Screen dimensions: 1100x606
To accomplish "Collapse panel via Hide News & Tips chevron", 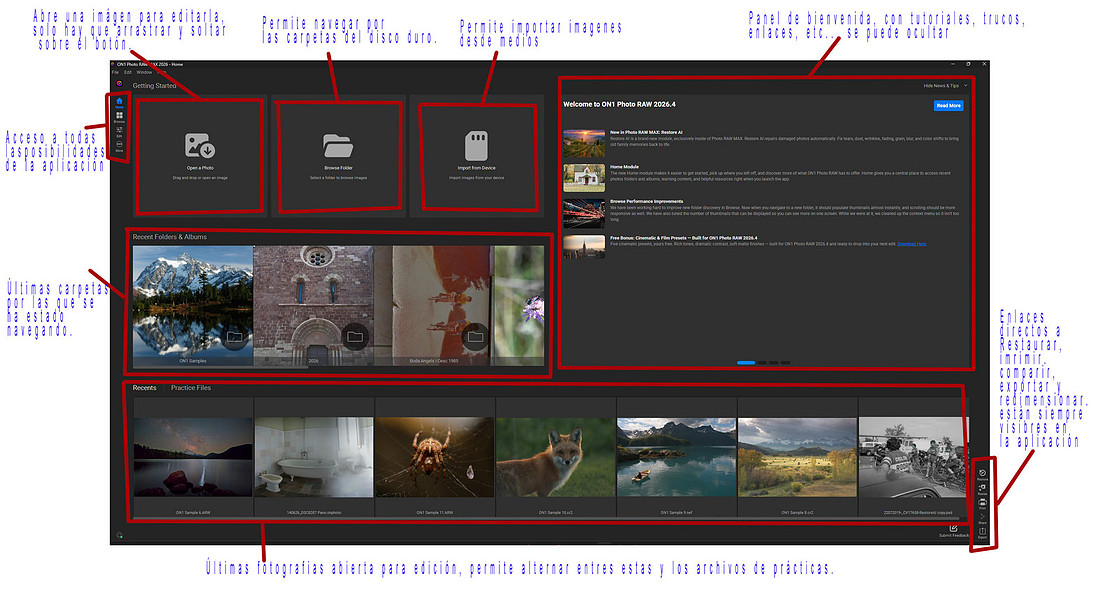I will (965, 86).
